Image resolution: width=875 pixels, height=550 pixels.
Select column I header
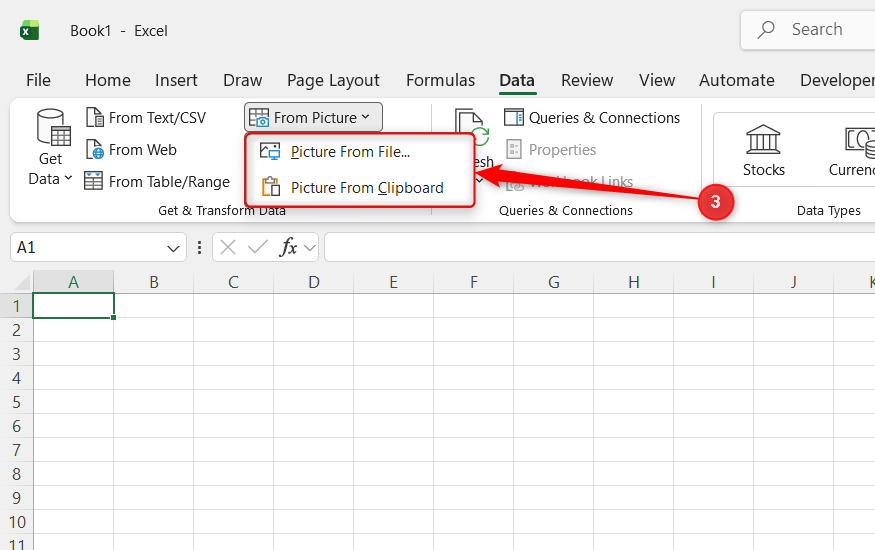tap(714, 282)
